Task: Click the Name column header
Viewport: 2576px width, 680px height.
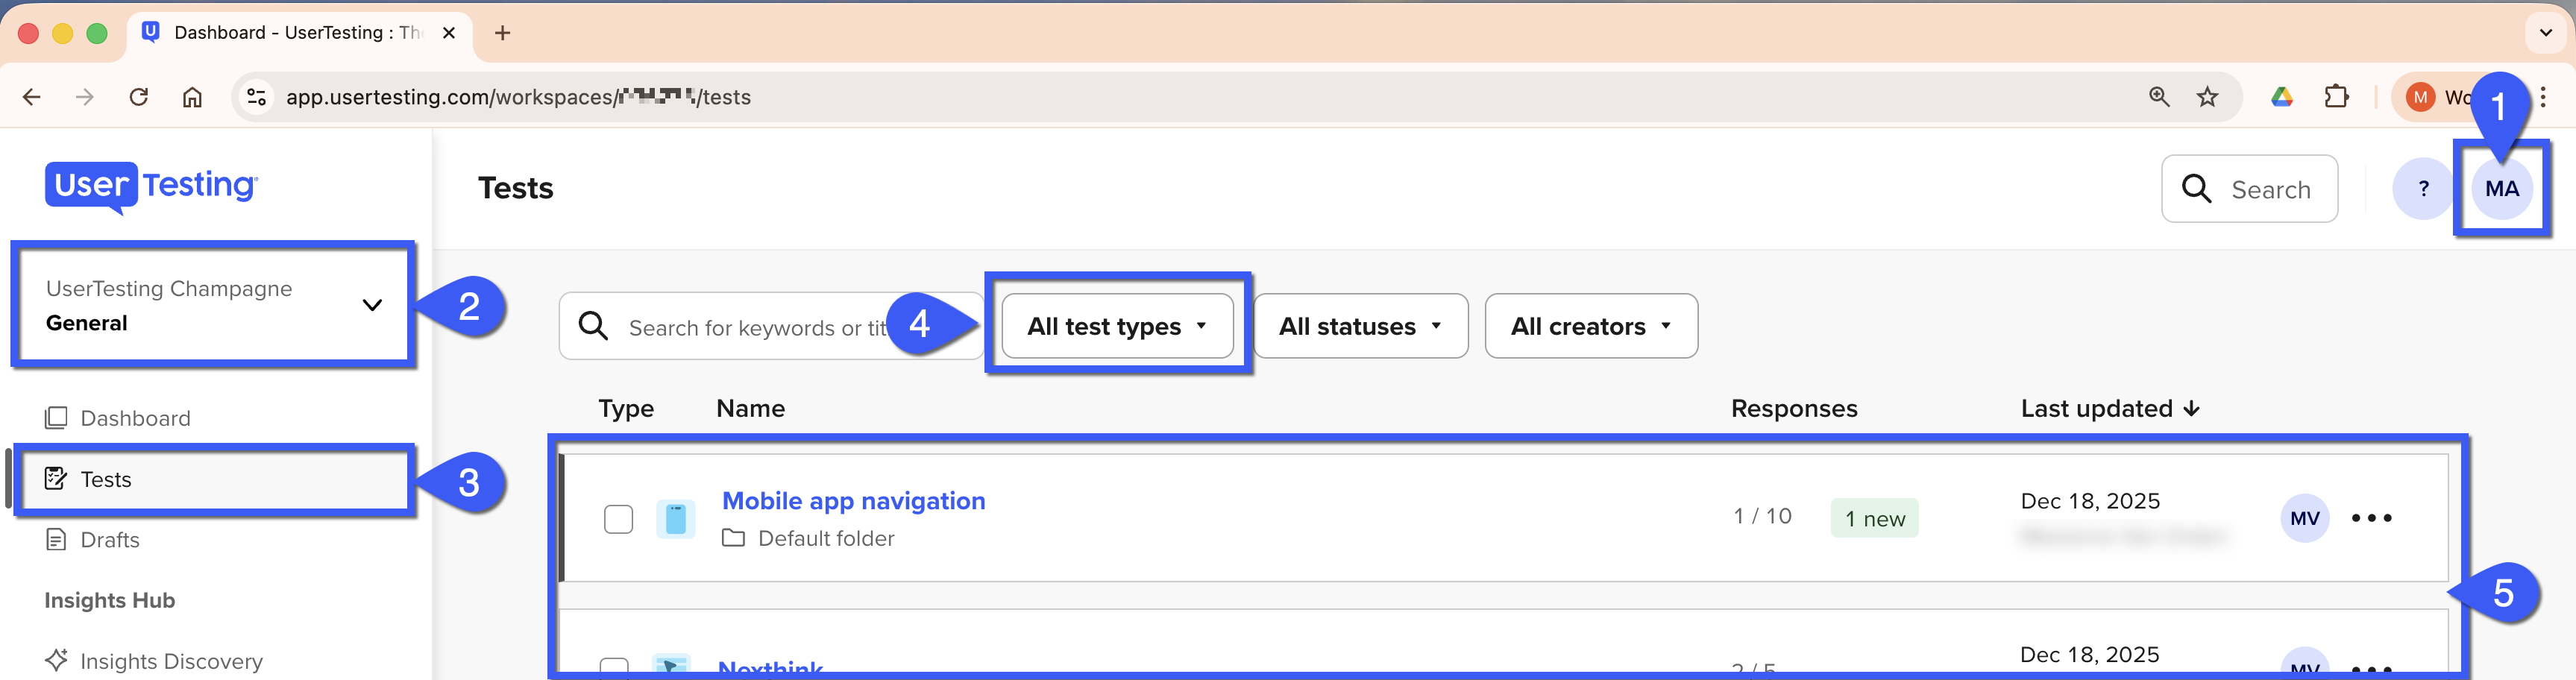Action: [751, 409]
